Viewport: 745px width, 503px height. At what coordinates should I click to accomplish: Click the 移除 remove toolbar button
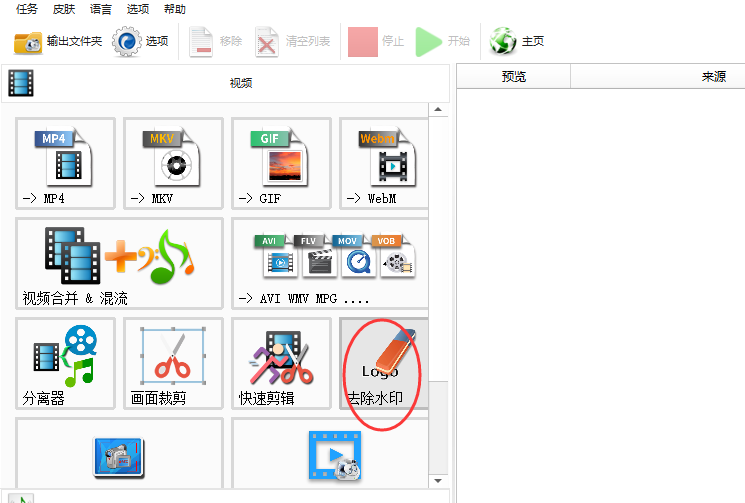[216, 42]
